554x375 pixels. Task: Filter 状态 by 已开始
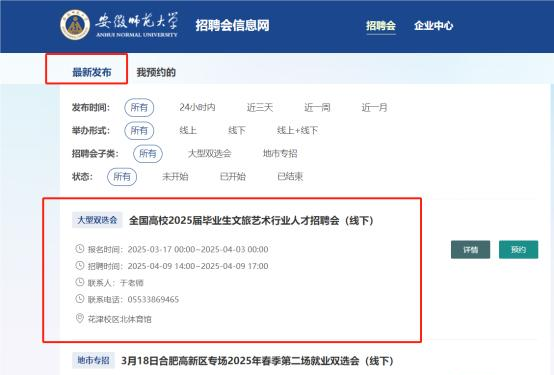232,176
